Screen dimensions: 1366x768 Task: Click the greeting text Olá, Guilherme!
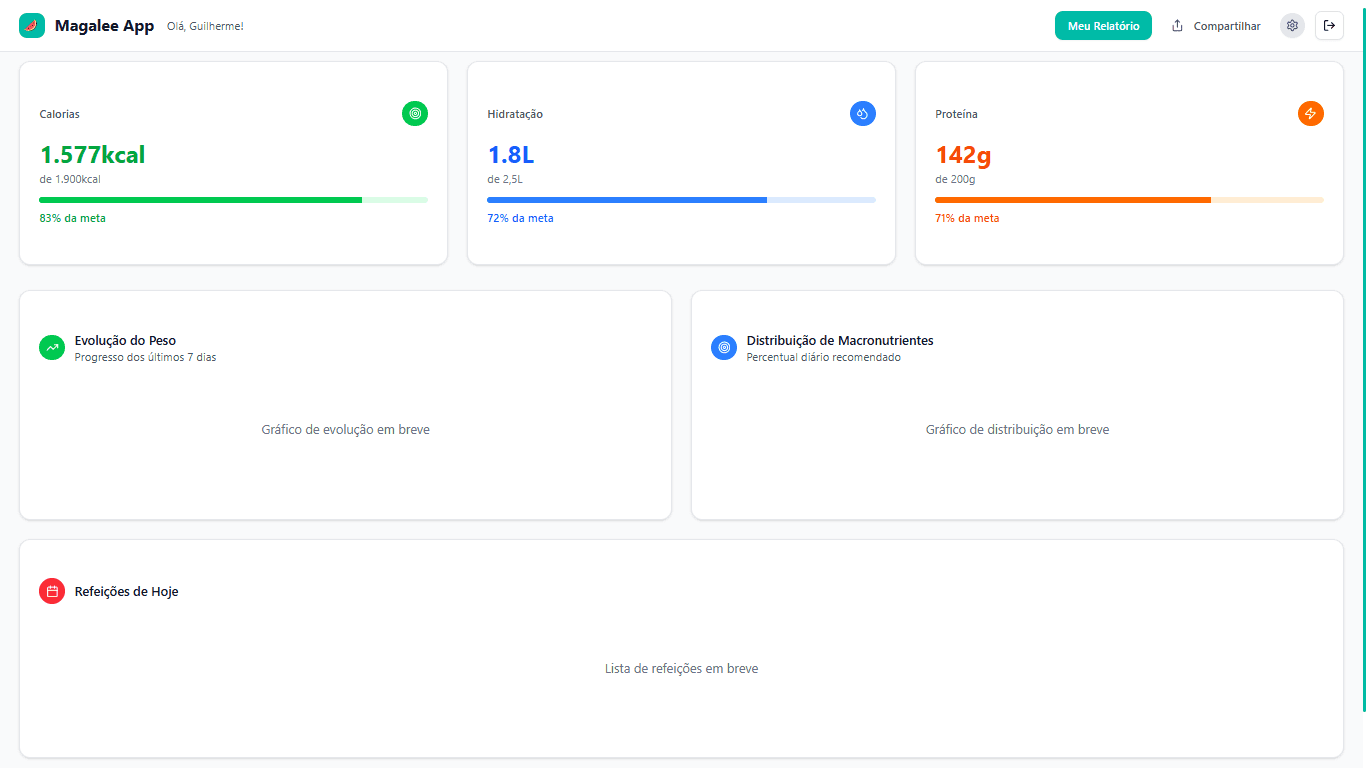[205, 27]
